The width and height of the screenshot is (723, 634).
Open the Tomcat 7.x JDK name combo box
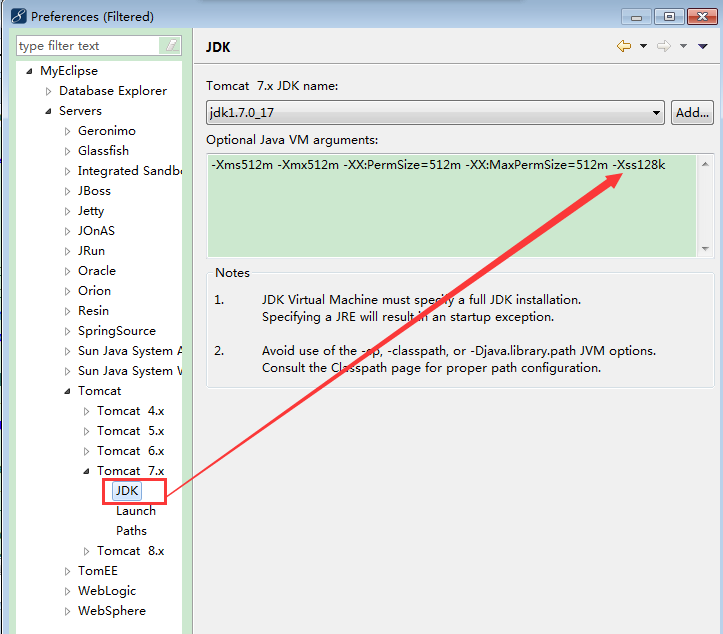pyautogui.click(x=435, y=113)
